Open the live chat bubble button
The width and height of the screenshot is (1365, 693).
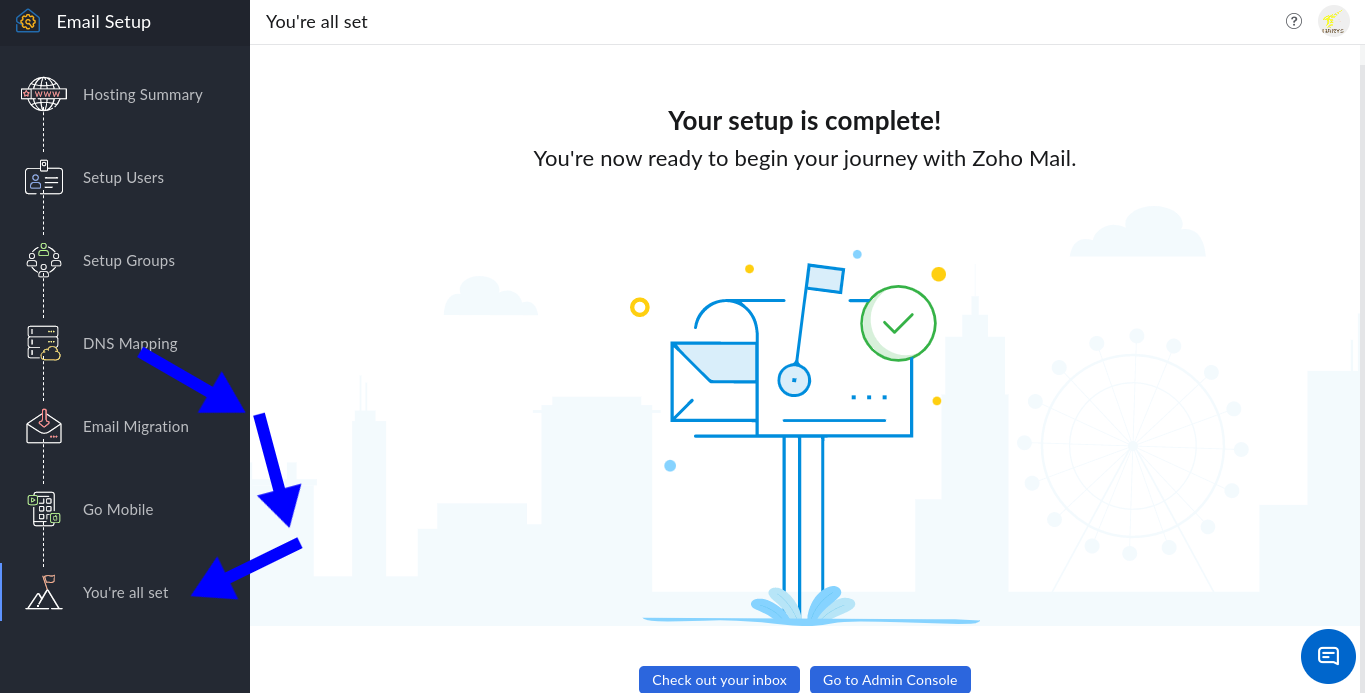point(1328,656)
